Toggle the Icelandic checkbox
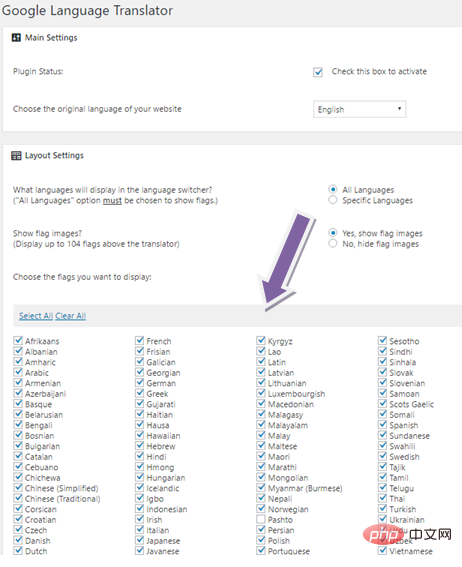Image resolution: width=462 pixels, height=567 pixels. [140, 487]
